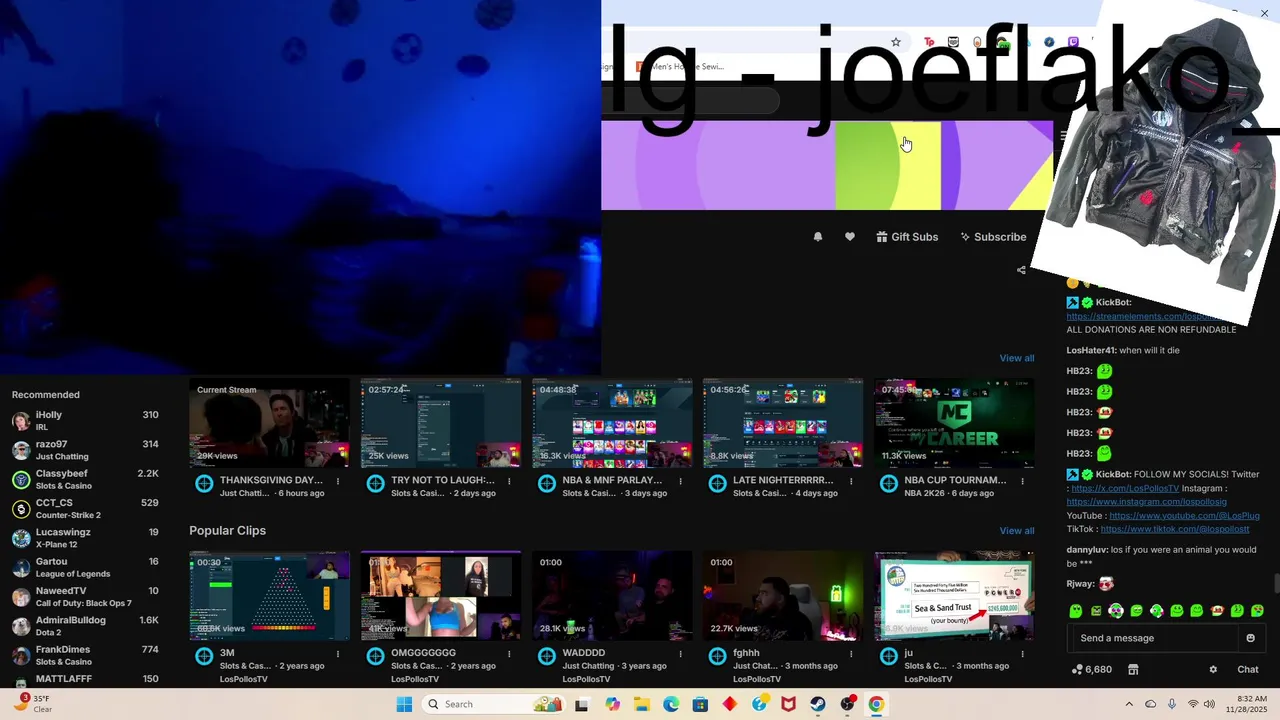The height and width of the screenshot is (720, 1280).
Task: Open the Windows Start menu
Action: click(404, 704)
